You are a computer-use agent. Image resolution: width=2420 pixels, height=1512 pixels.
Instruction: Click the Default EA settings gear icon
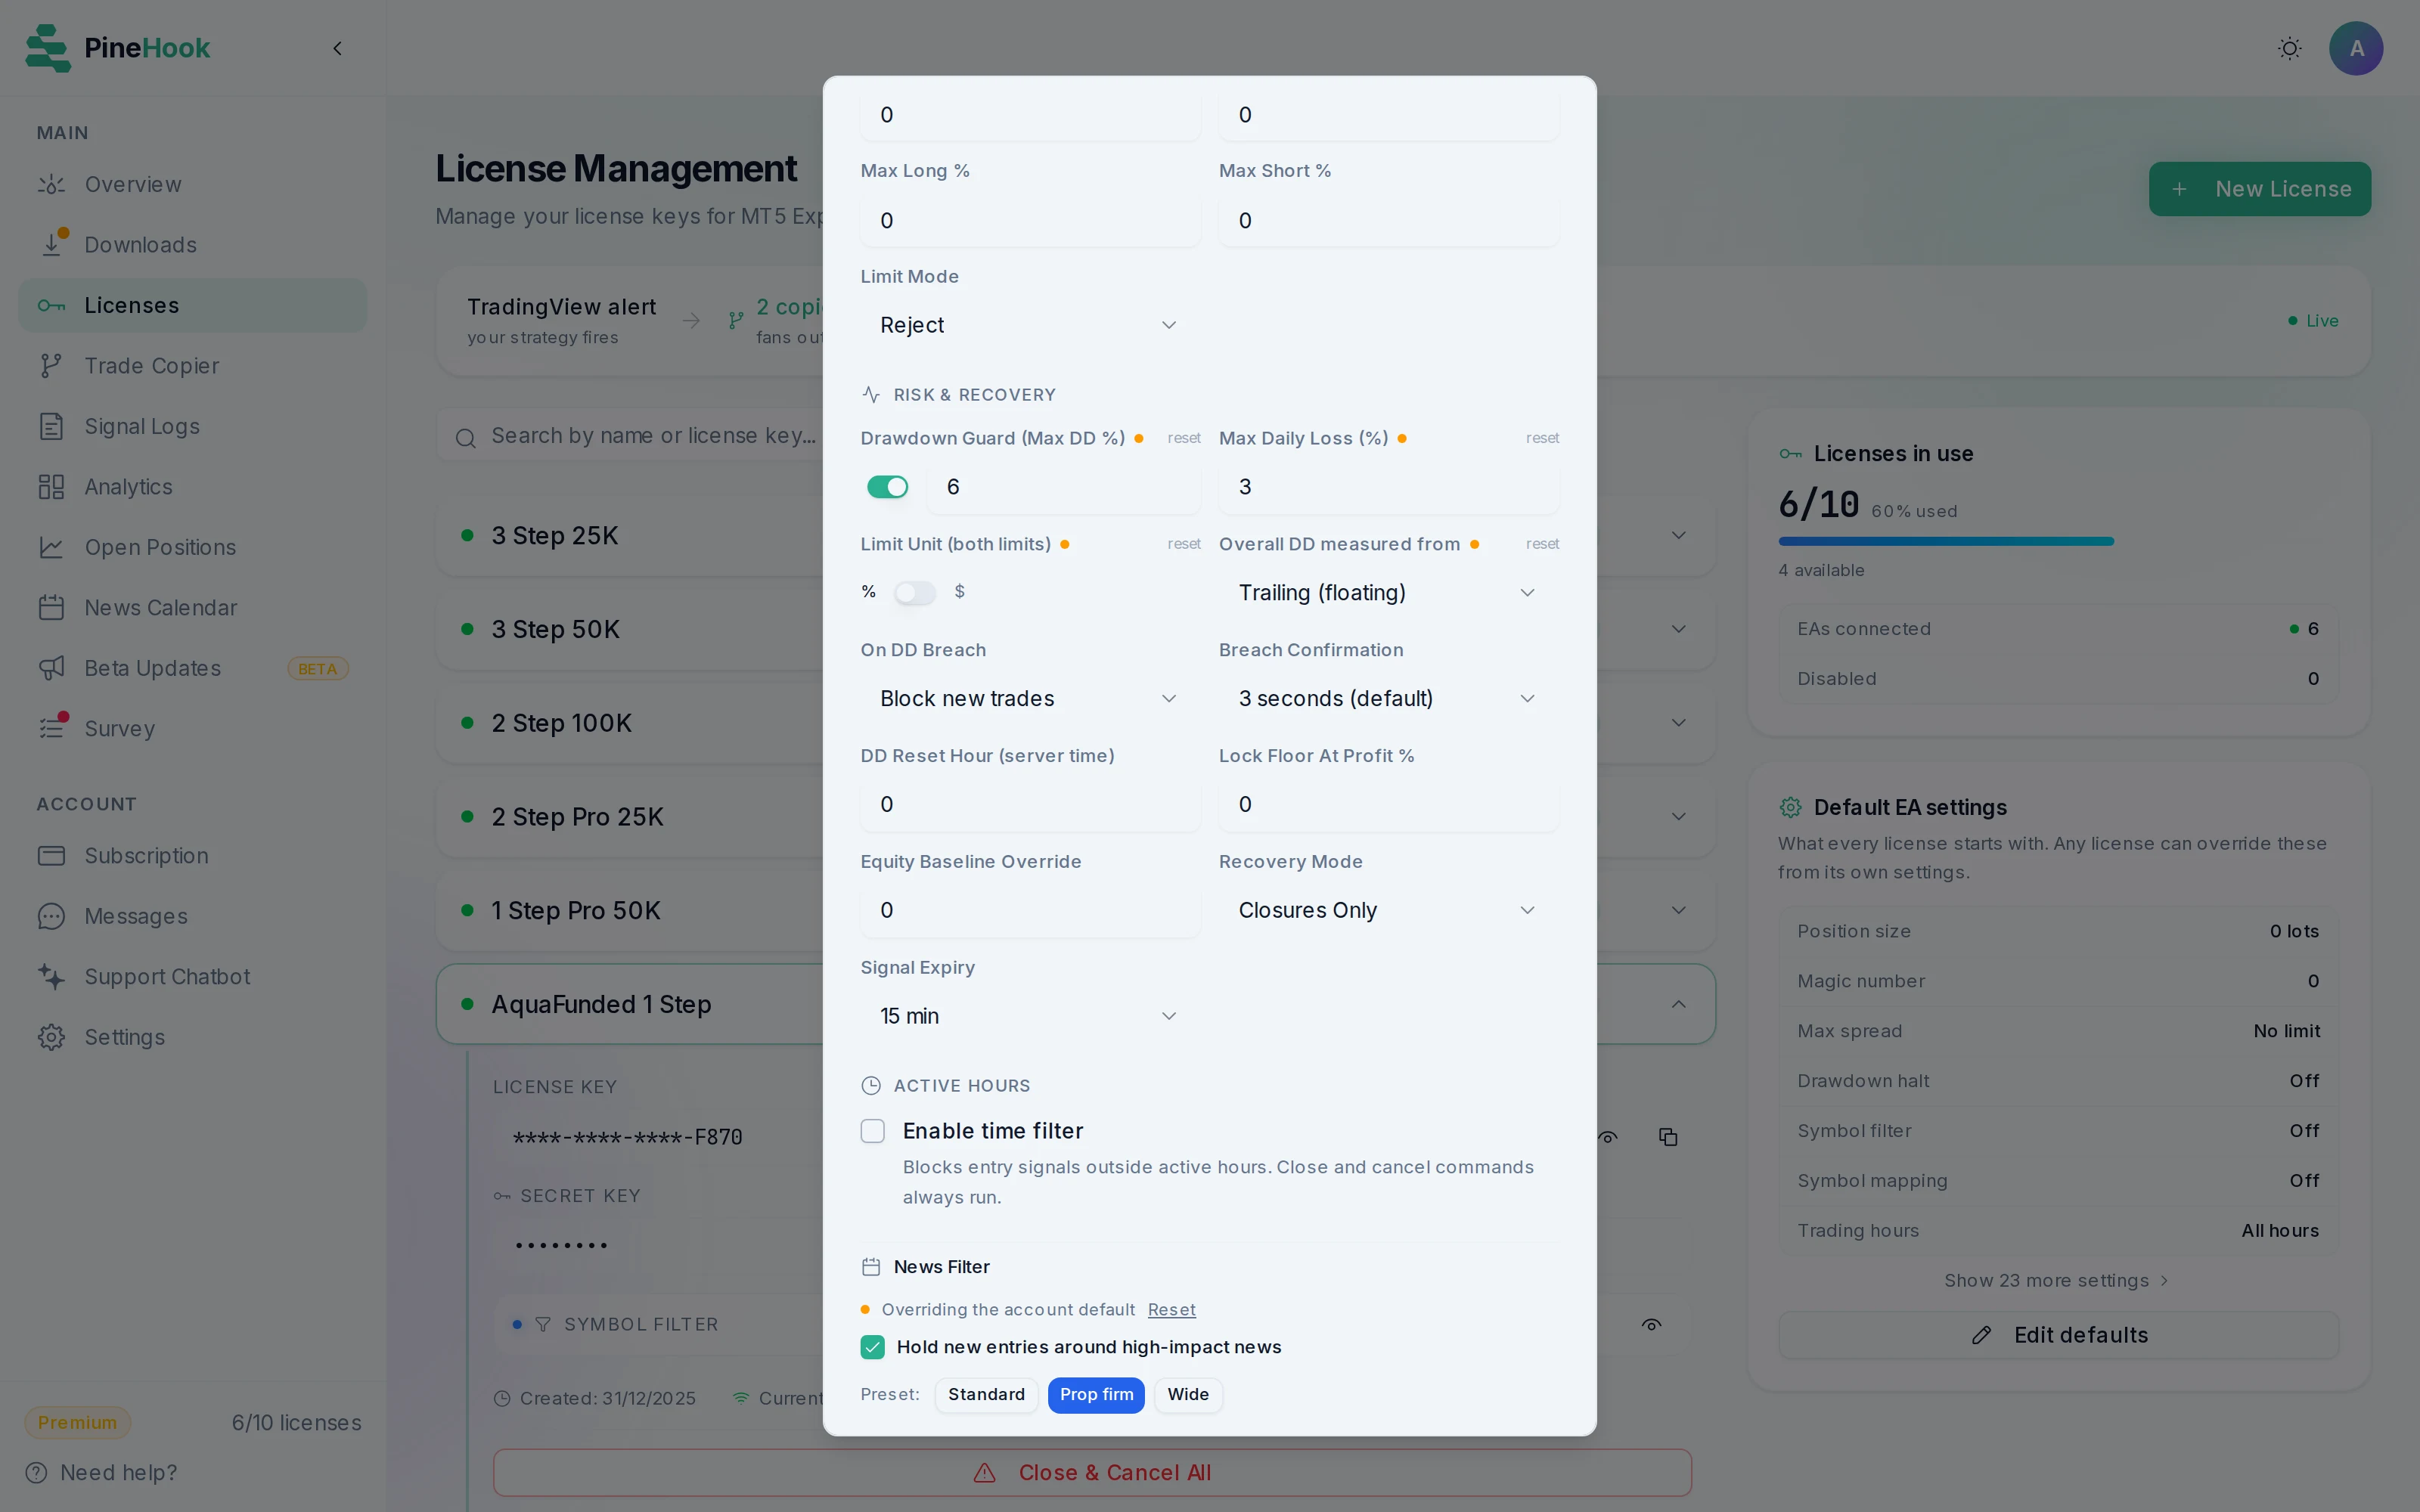click(1790, 807)
